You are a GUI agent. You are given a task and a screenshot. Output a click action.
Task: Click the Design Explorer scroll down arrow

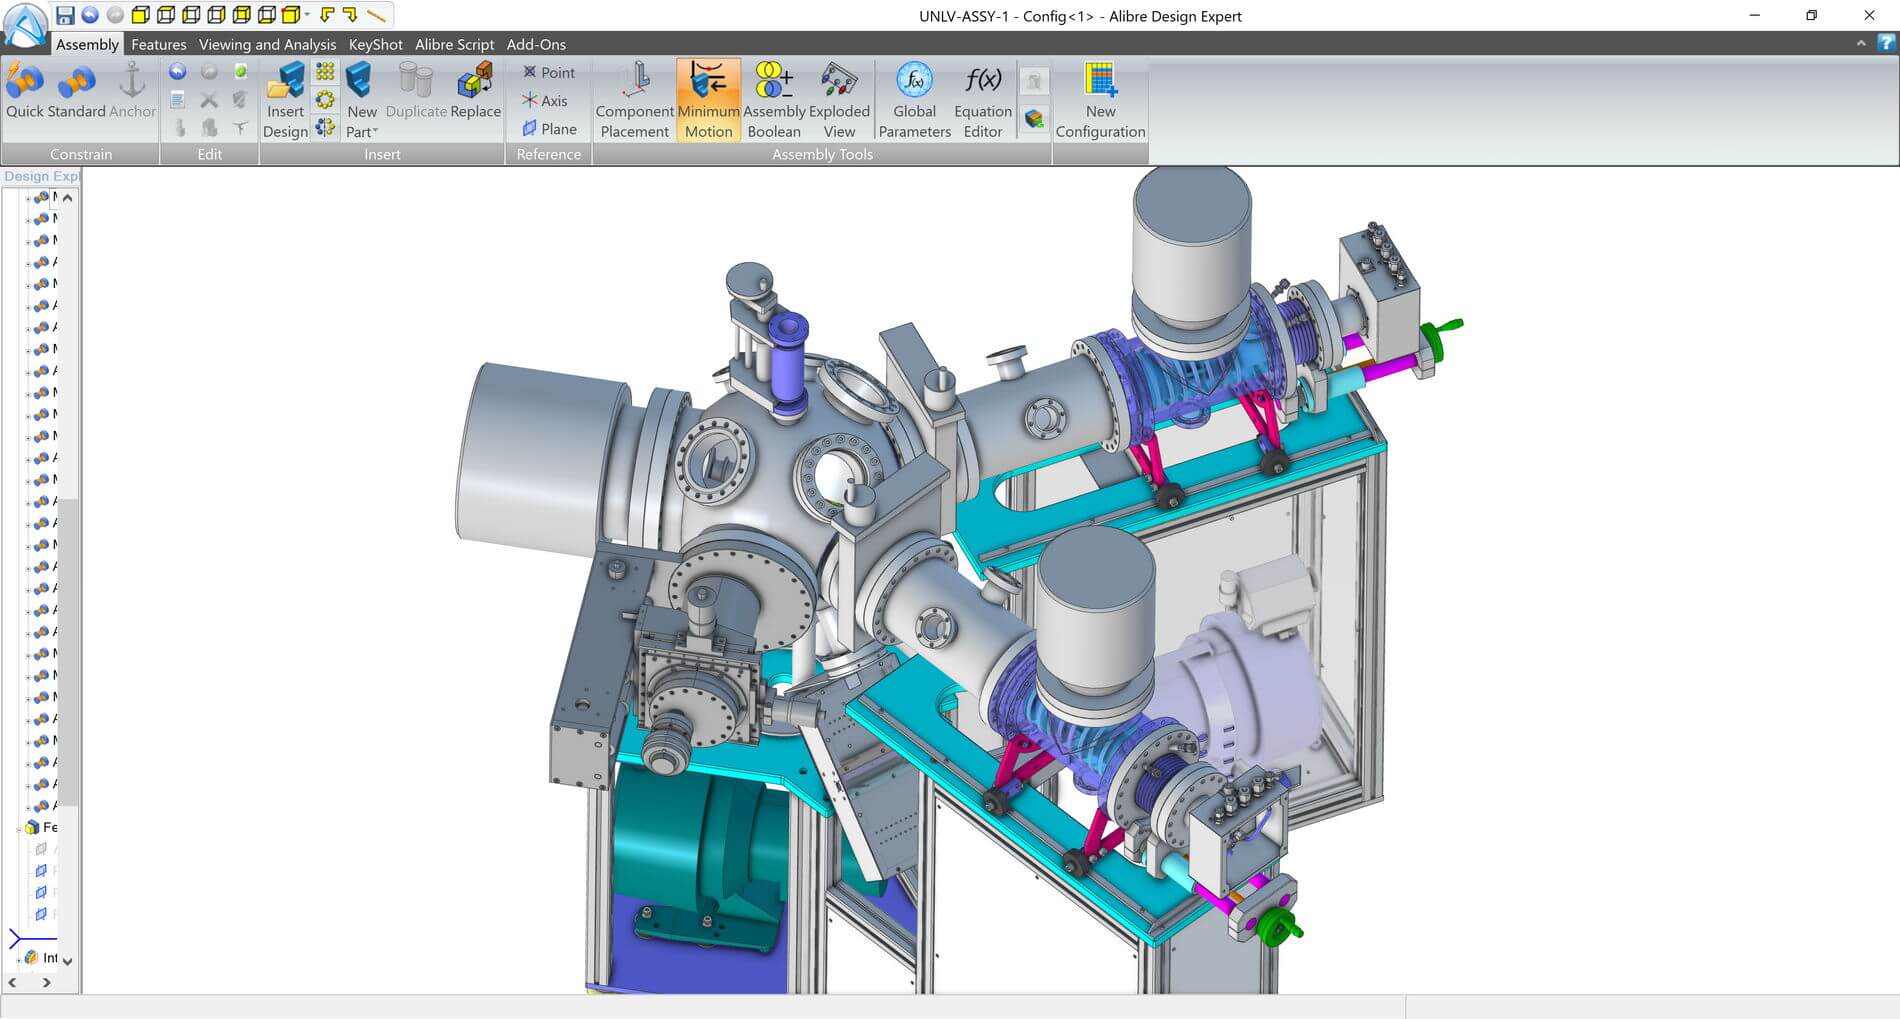(x=67, y=961)
